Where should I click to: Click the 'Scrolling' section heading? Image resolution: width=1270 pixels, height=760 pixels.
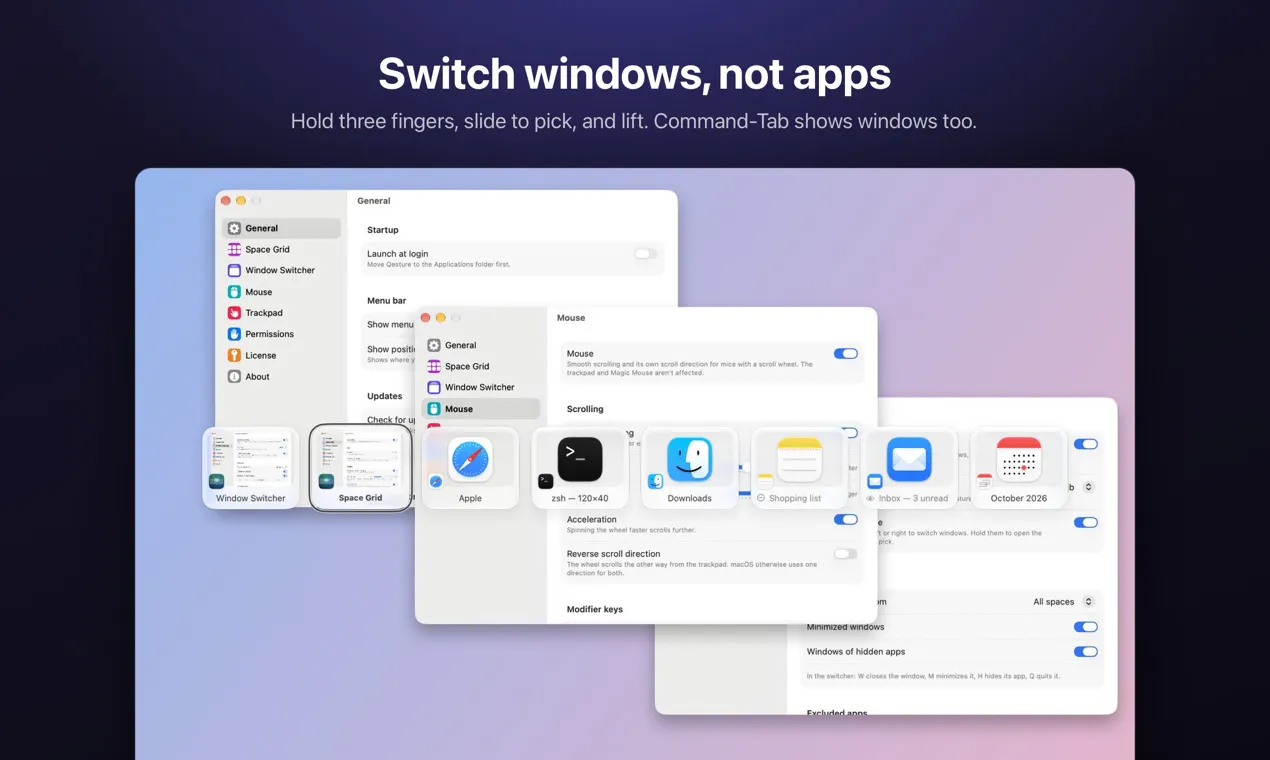pyautogui.click(x=585, y=409)
